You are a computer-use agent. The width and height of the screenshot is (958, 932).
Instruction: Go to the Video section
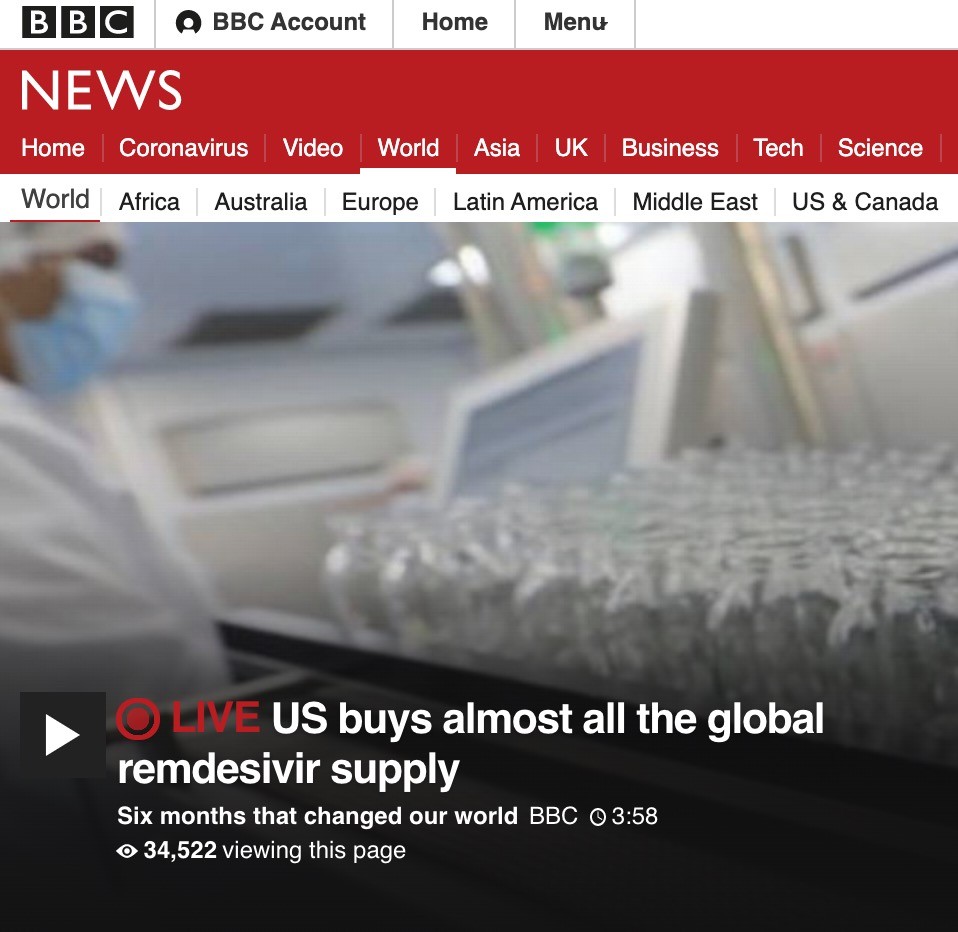pos(313,148)
